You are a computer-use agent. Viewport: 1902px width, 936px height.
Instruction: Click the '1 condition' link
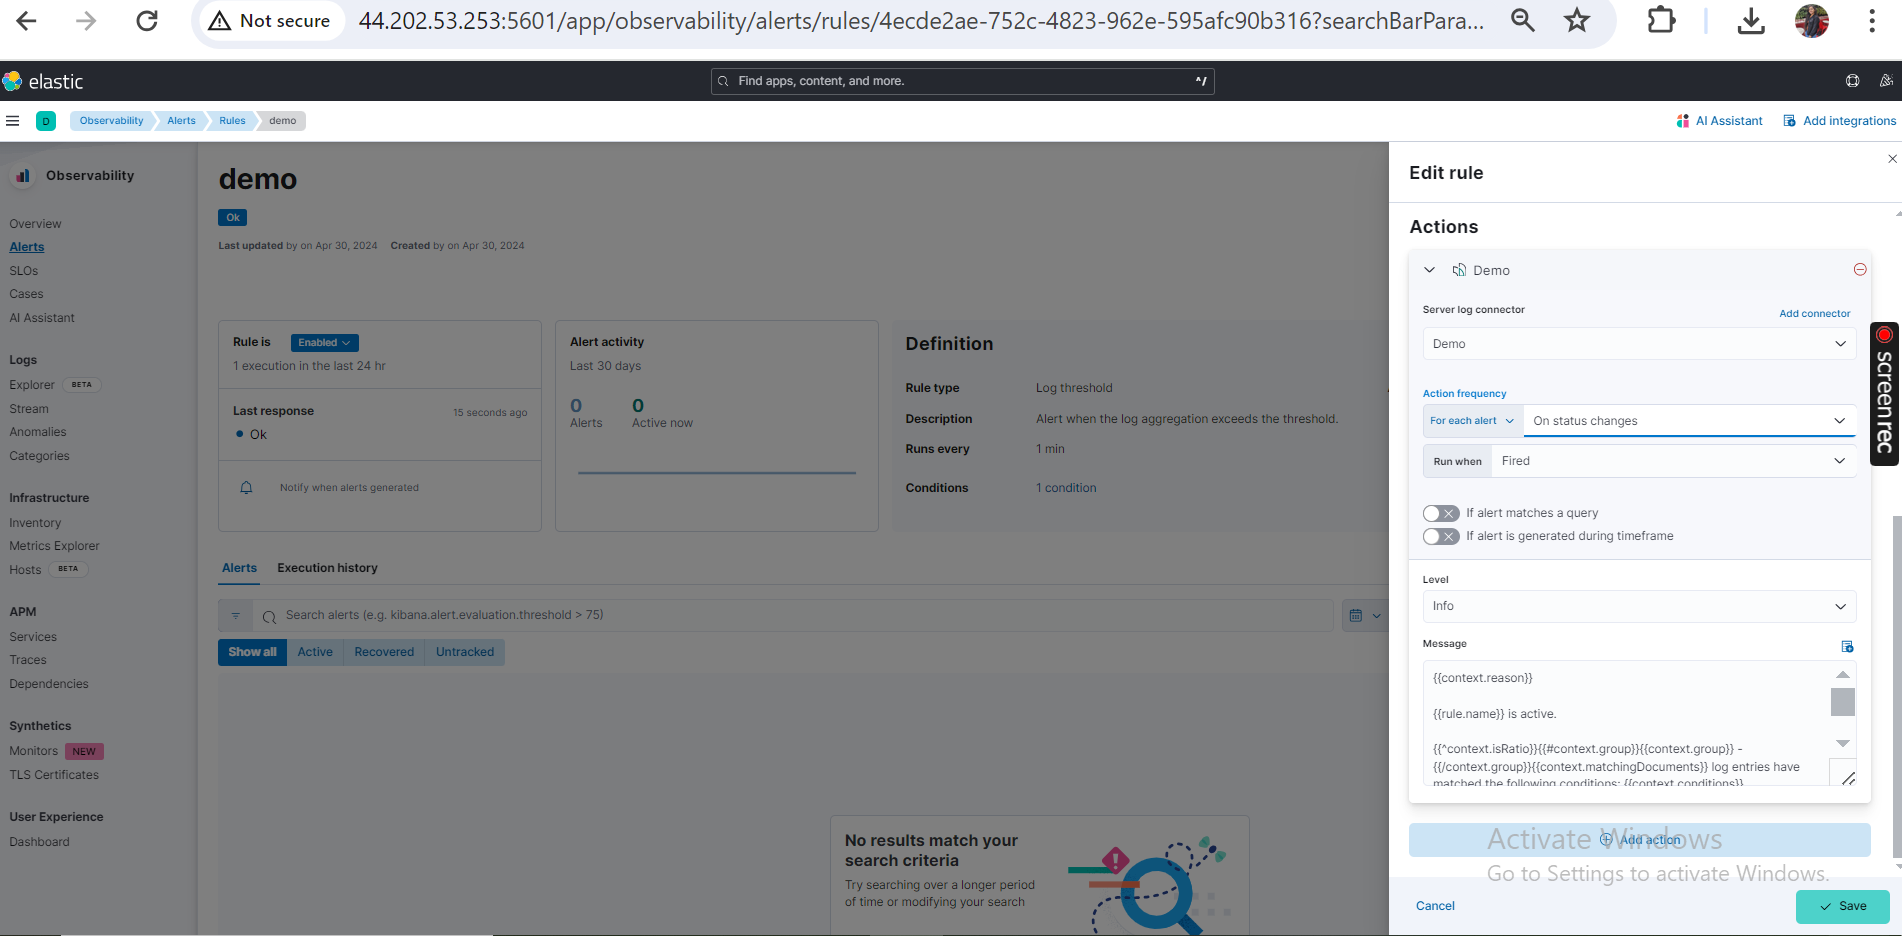coord(1066,488)
